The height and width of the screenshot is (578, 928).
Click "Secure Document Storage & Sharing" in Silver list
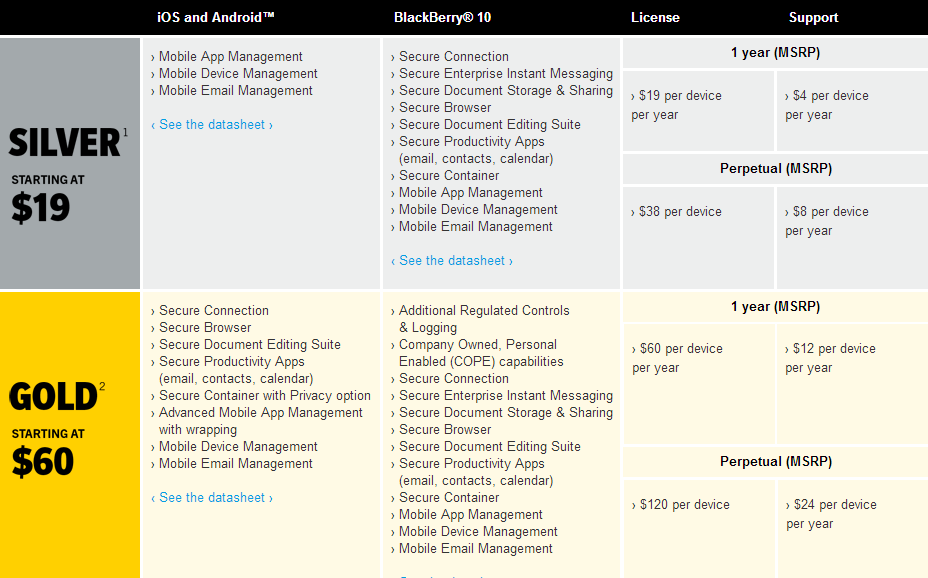pos(505,91)
